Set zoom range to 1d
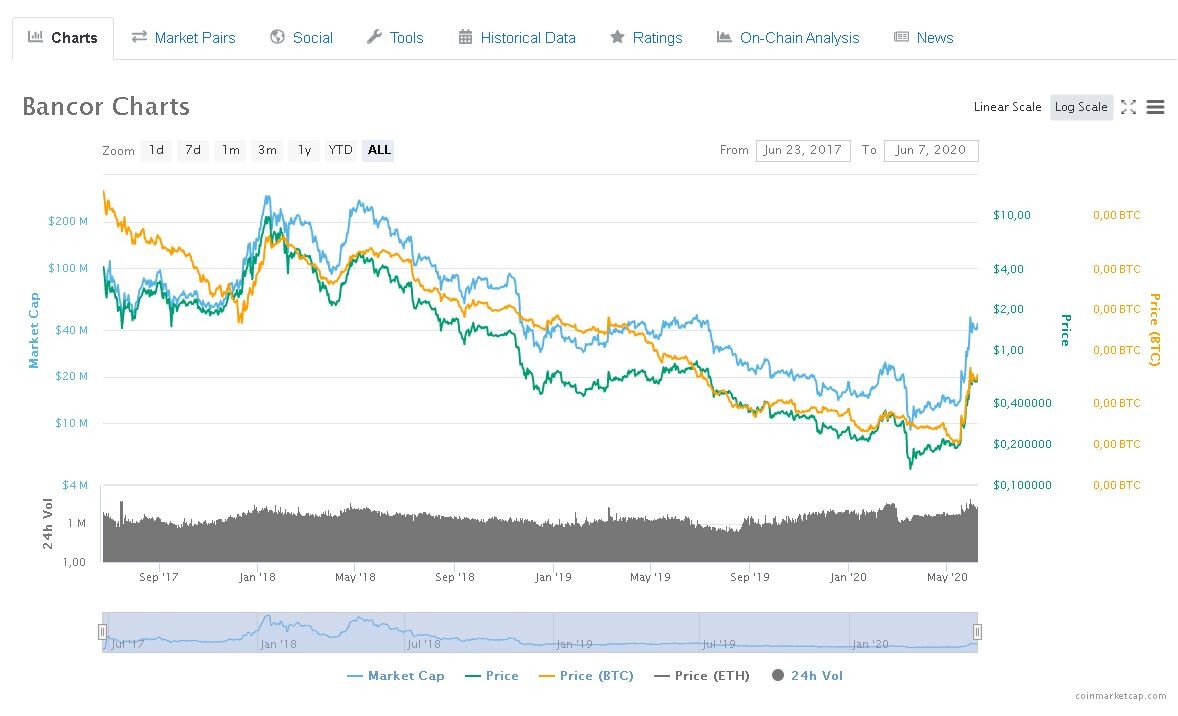The width and height of the screenshot is (1178, 716). click(156, 150)
